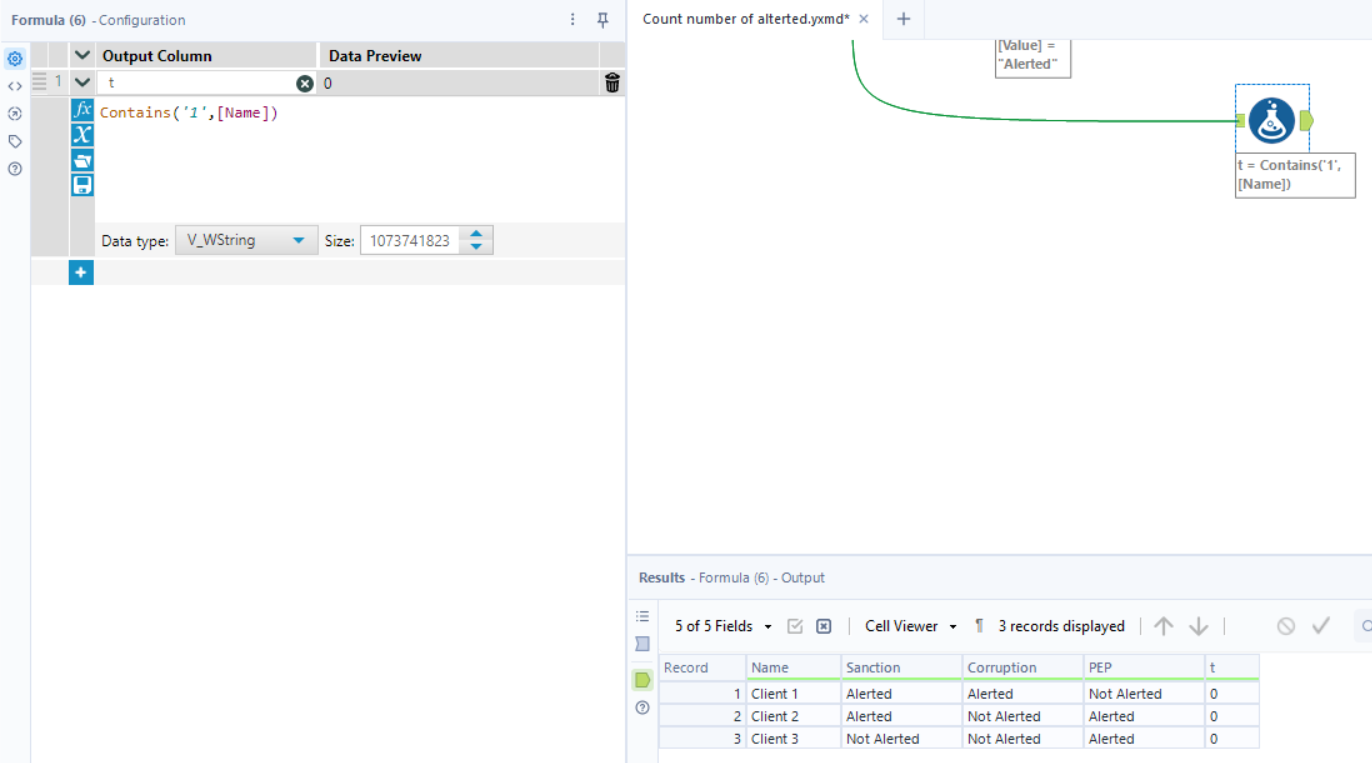Add a new formula with the plus button
The width and height of the screenshot is (1372, 763).
pos(81,271)
